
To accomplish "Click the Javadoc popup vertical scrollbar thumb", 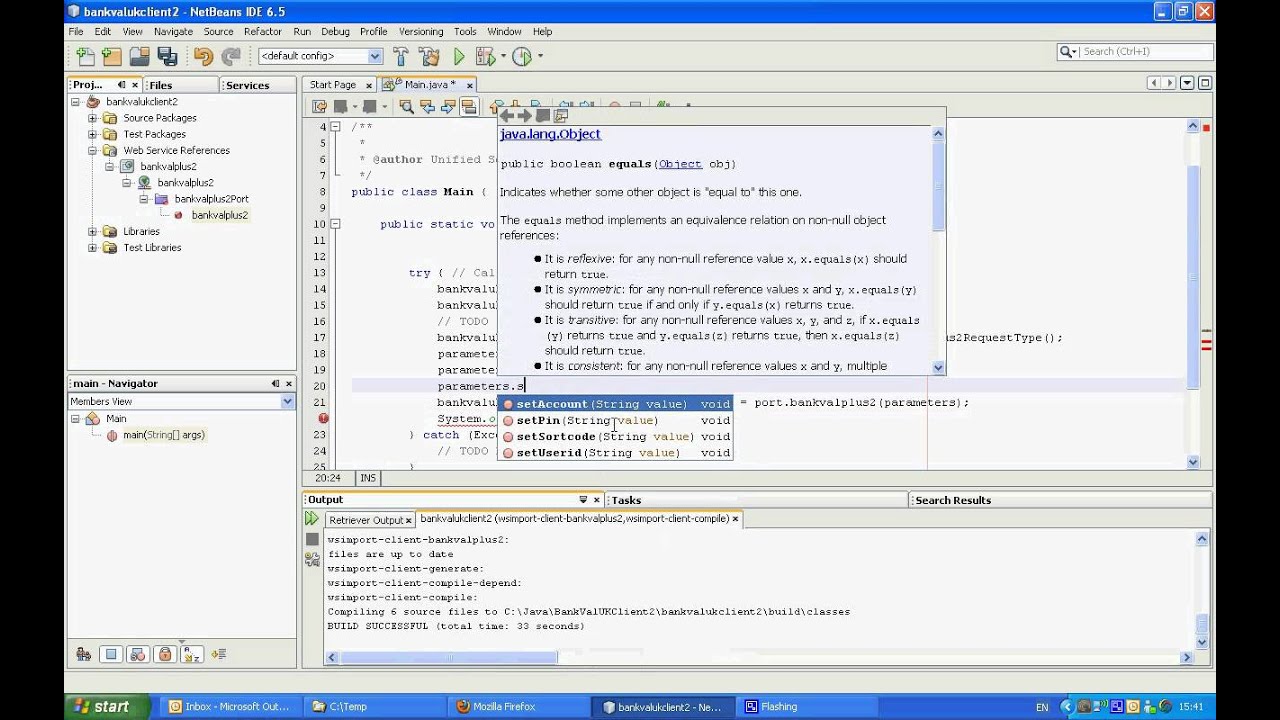I will [938, 186].
